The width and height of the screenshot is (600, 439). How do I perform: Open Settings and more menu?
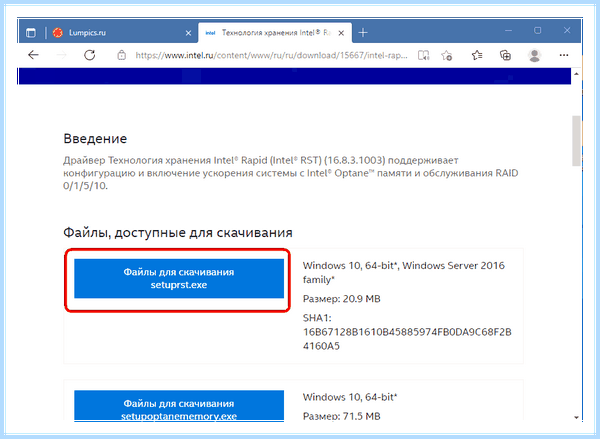[564, 55]
